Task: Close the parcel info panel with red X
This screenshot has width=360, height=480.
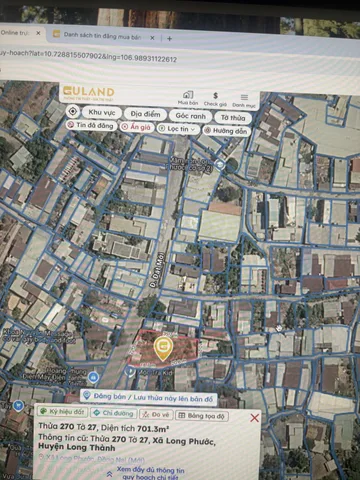Action: tap(254, 418)
